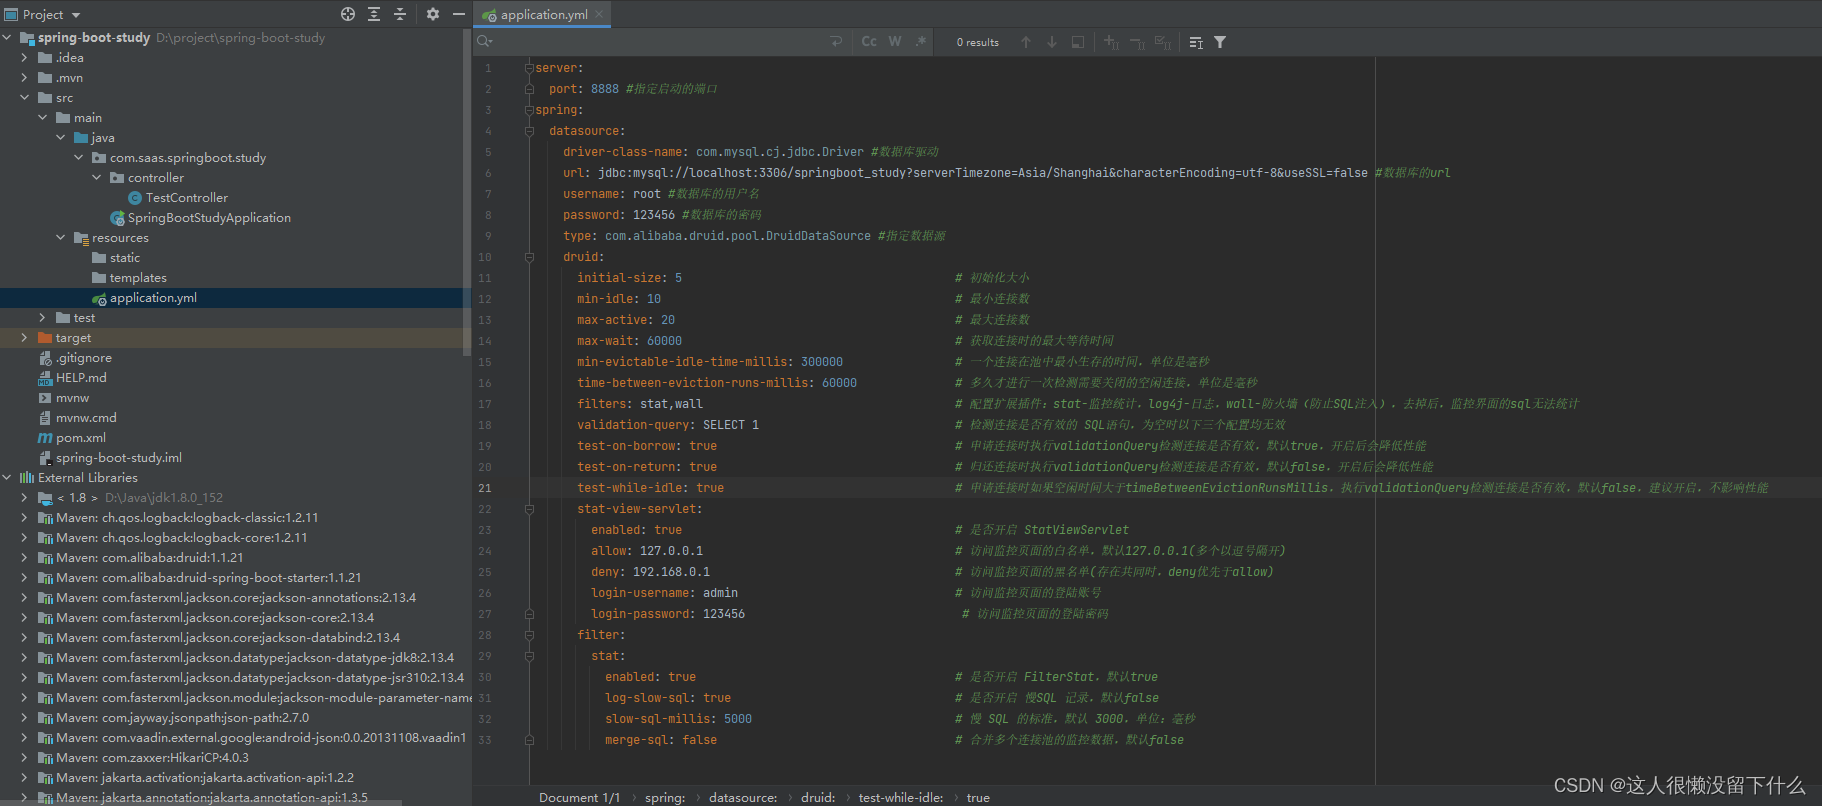1822x806 pixels.
Task: Click the test-while-idle: breadcrumb
Action: (901, 797)
